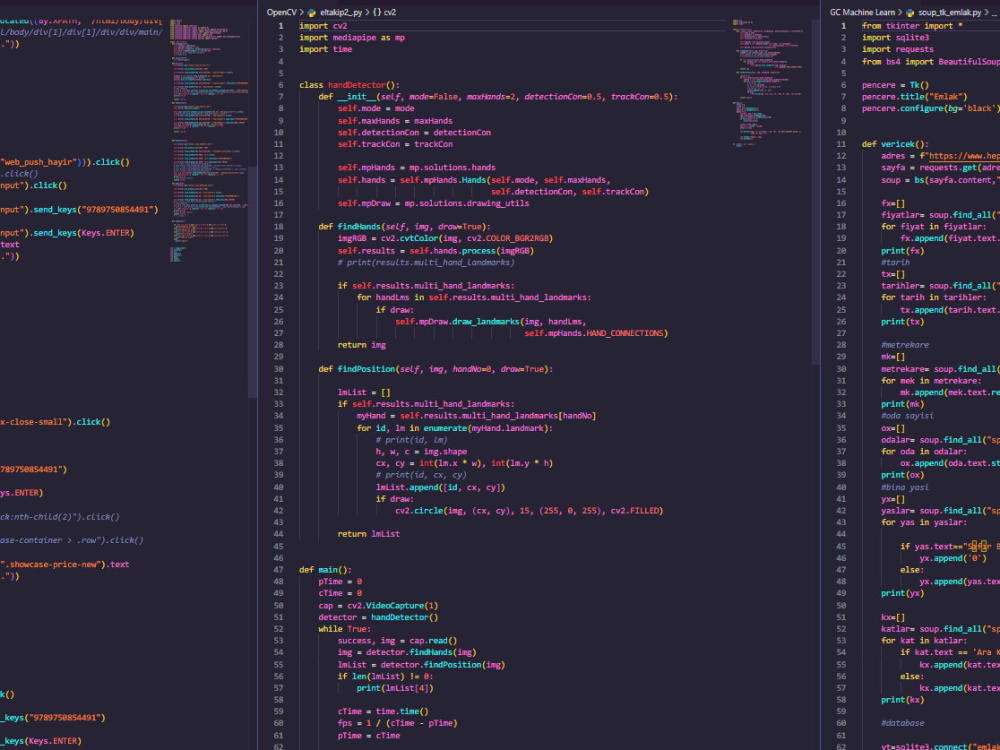Click the 'import mediapipe as mp' line
The width and height of the screenshot is (1000, 750).
(x=352, y=38)
